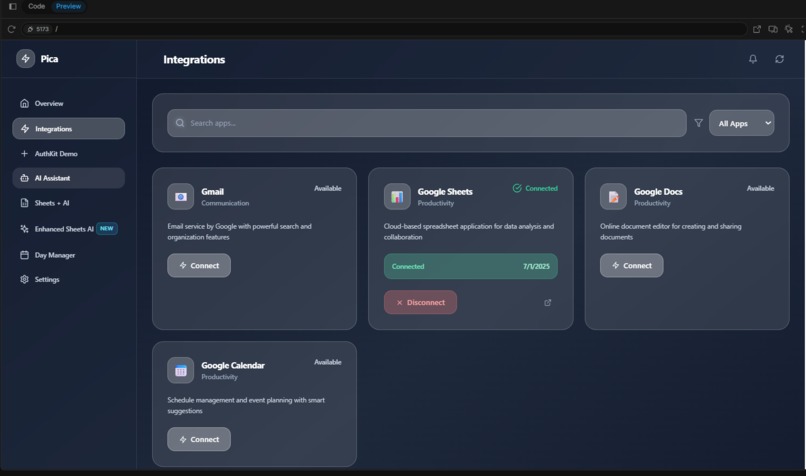Click the Google Sheets app icon
806x476 pixels.
point(397,196)
